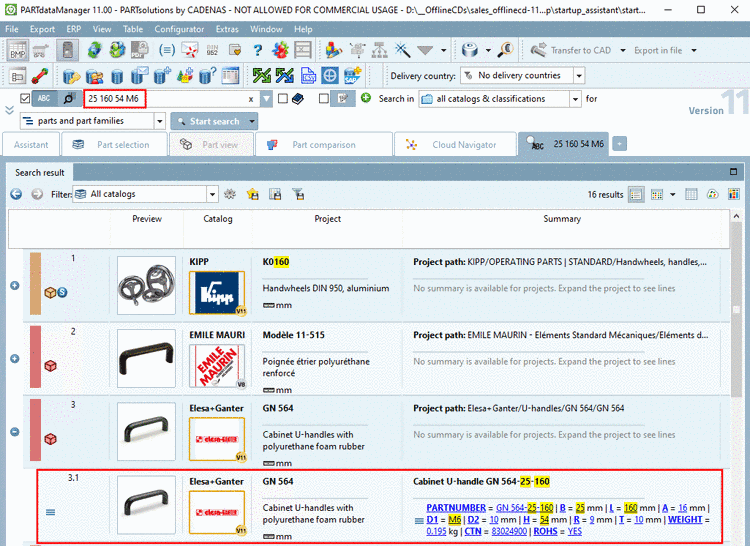This screenshot has width=750, height=546.
Task: Click the BMP image export icon
Action: point(18,50)
